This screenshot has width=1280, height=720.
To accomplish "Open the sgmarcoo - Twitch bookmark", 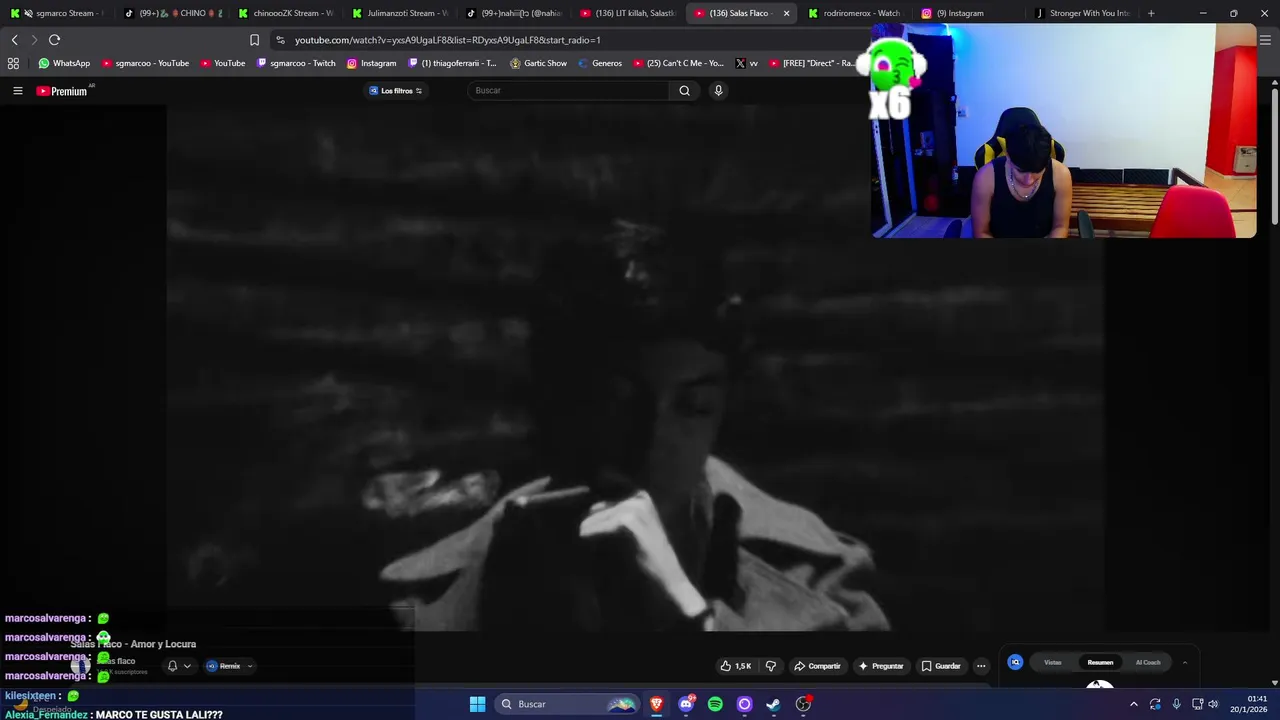I will pyautogui.click(x=296, y=63).
